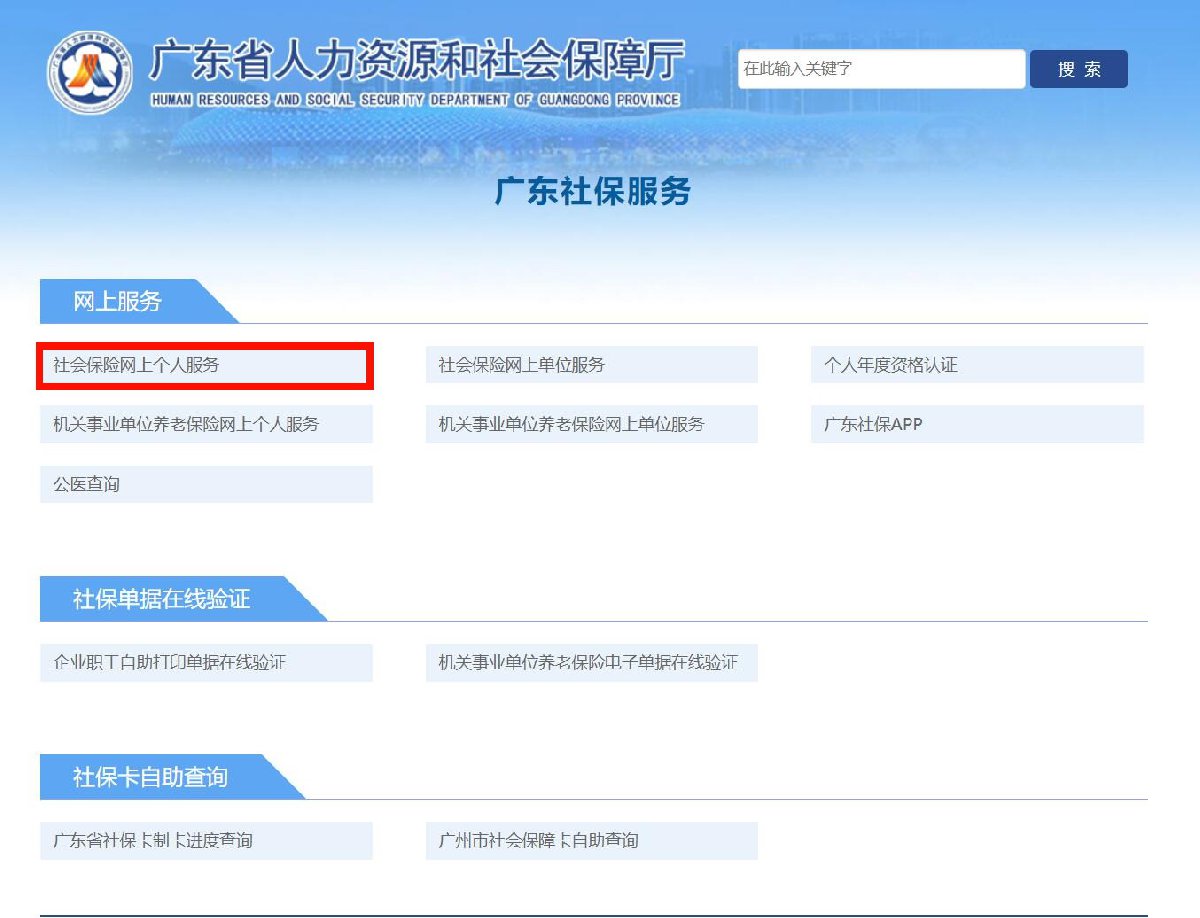This screenshot has width=1200, height=918.
Task: Click the 公医查询 link
Action: pos(206,484)
